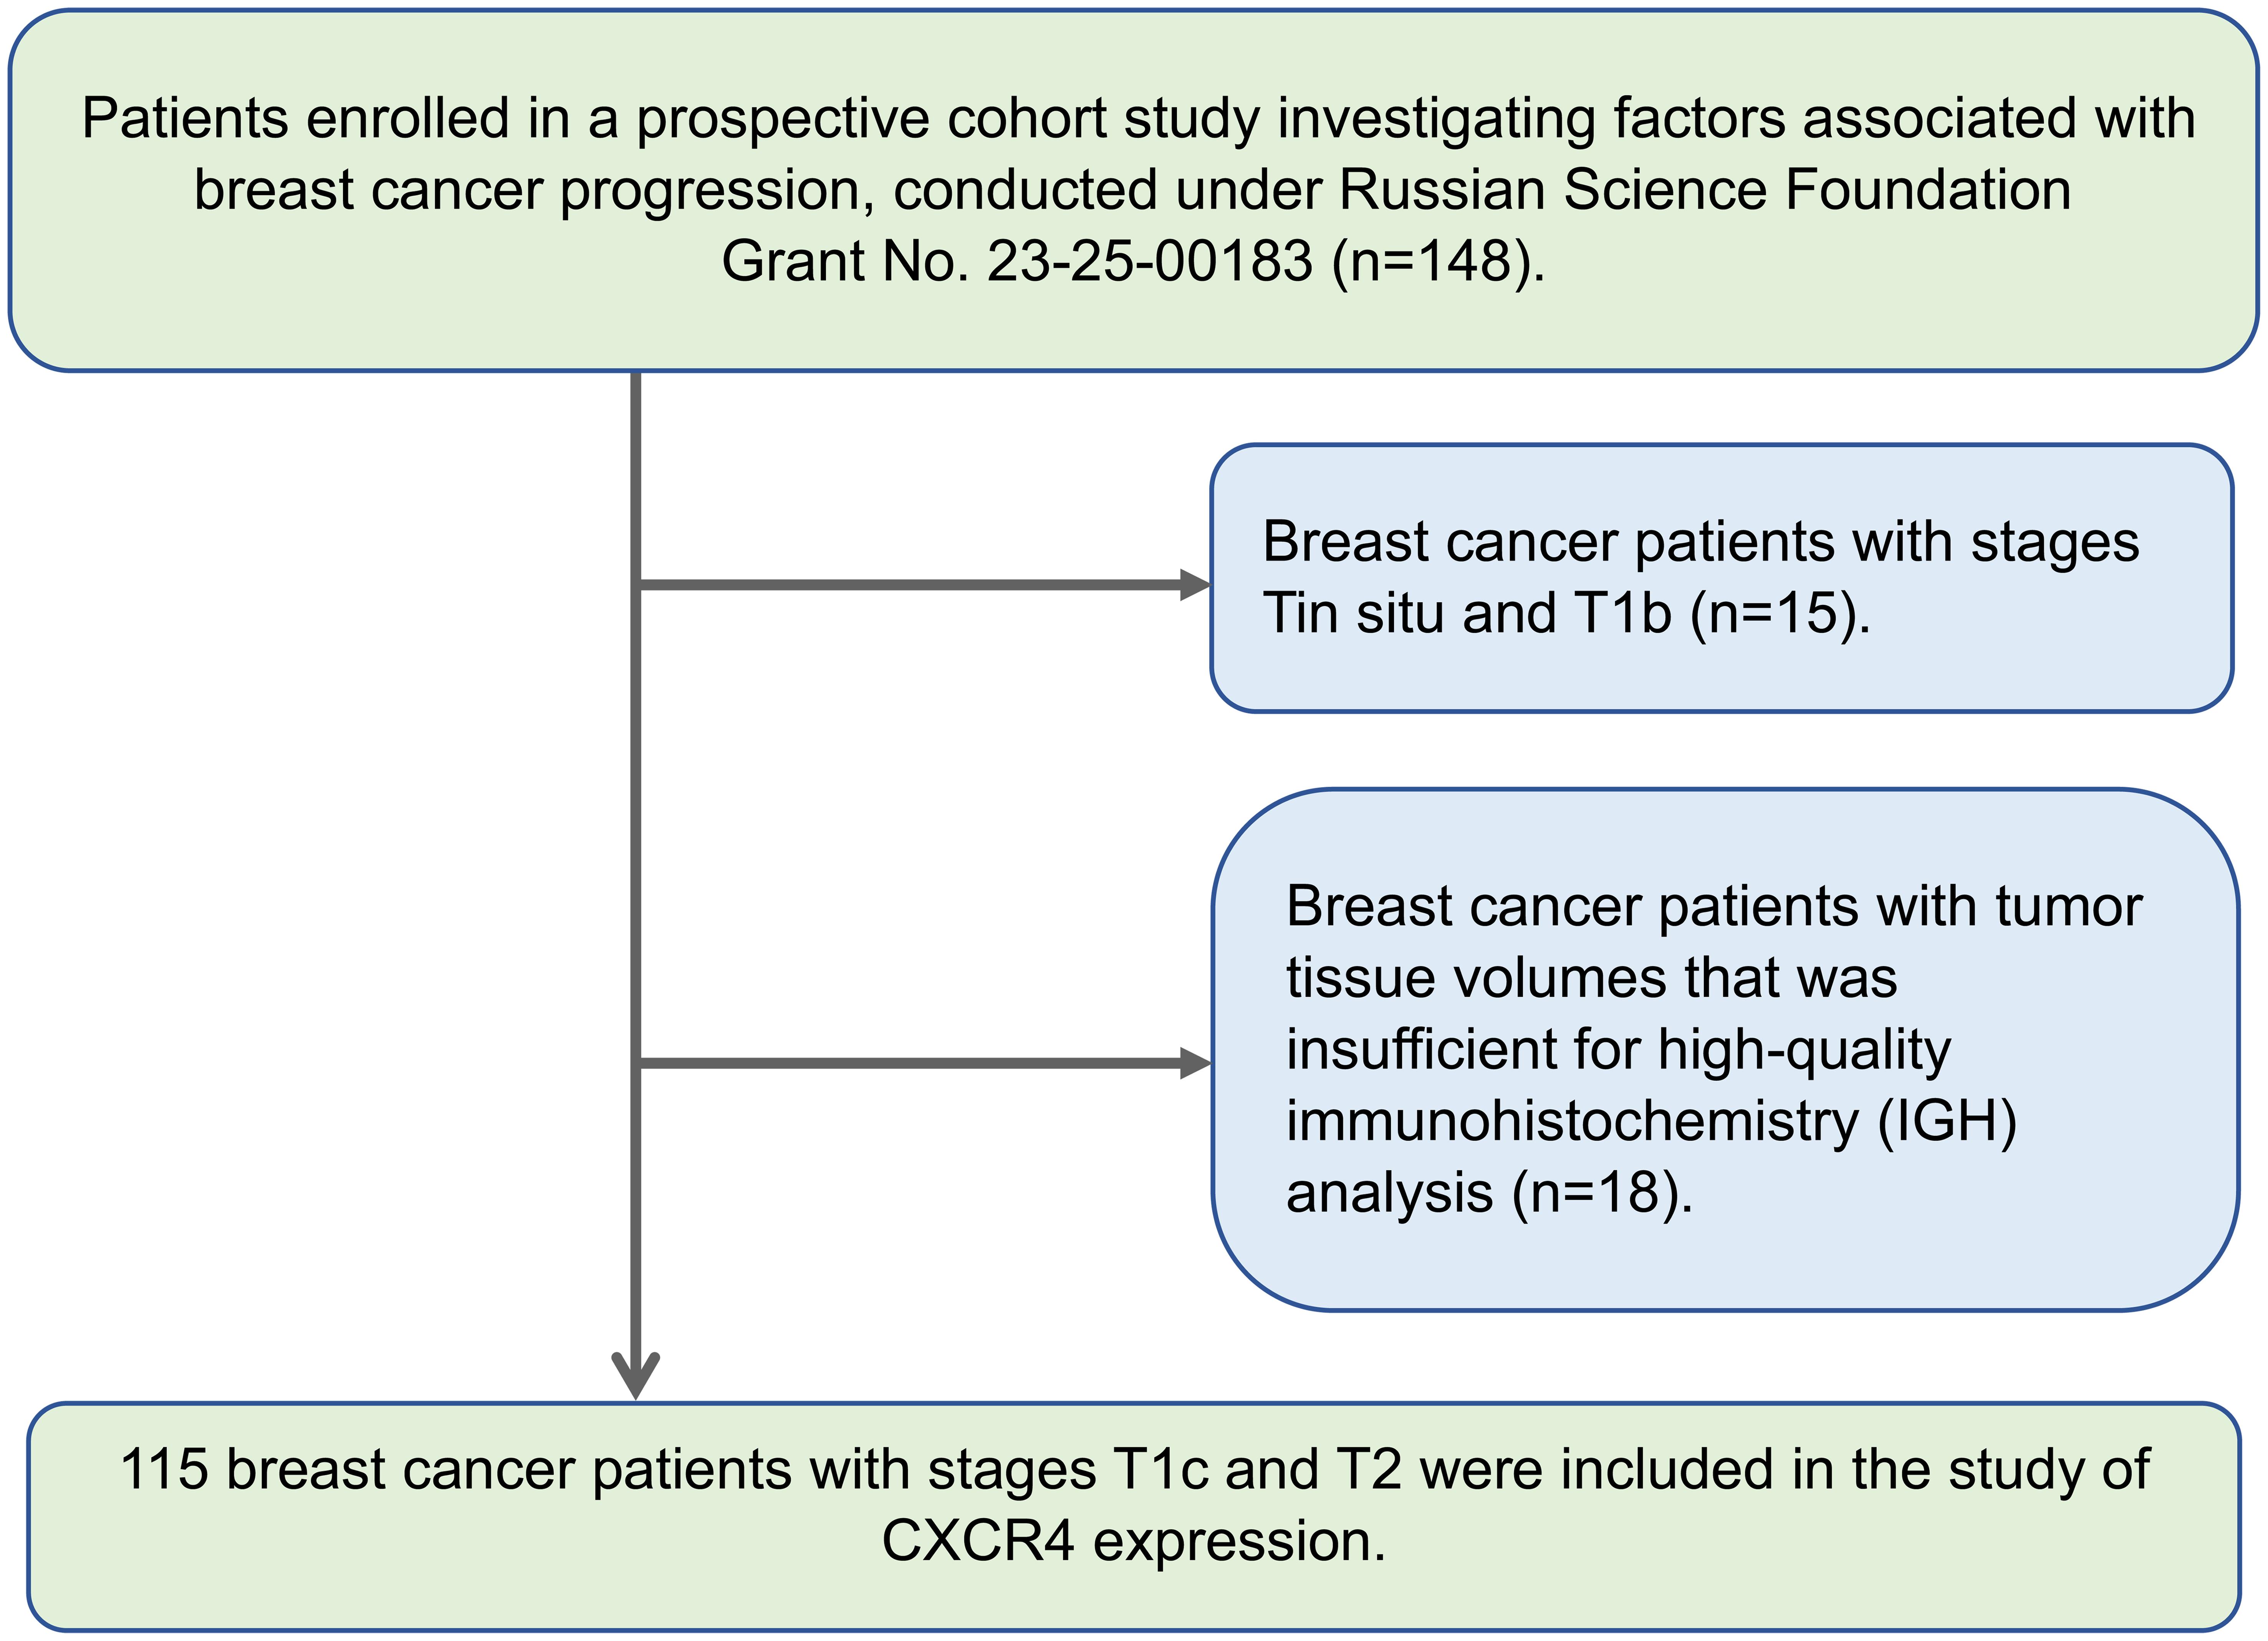2268x1641 pixels.
Task: Click the arrowhead pointing to T1b box
Action: [1196, 585]
